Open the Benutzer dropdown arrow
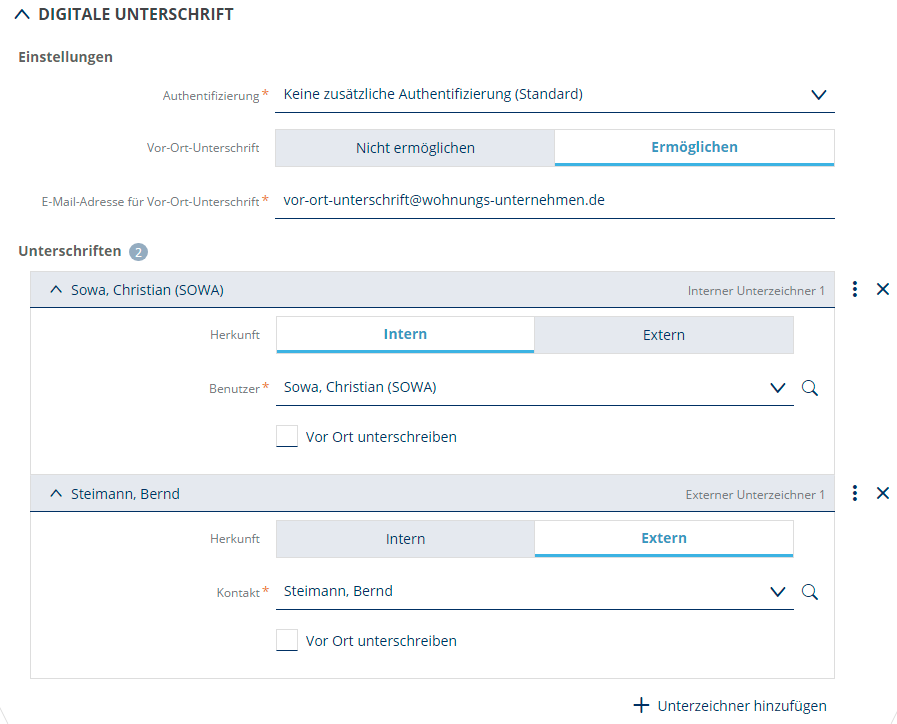Viewport: 897px width, 724px height. 778,388
